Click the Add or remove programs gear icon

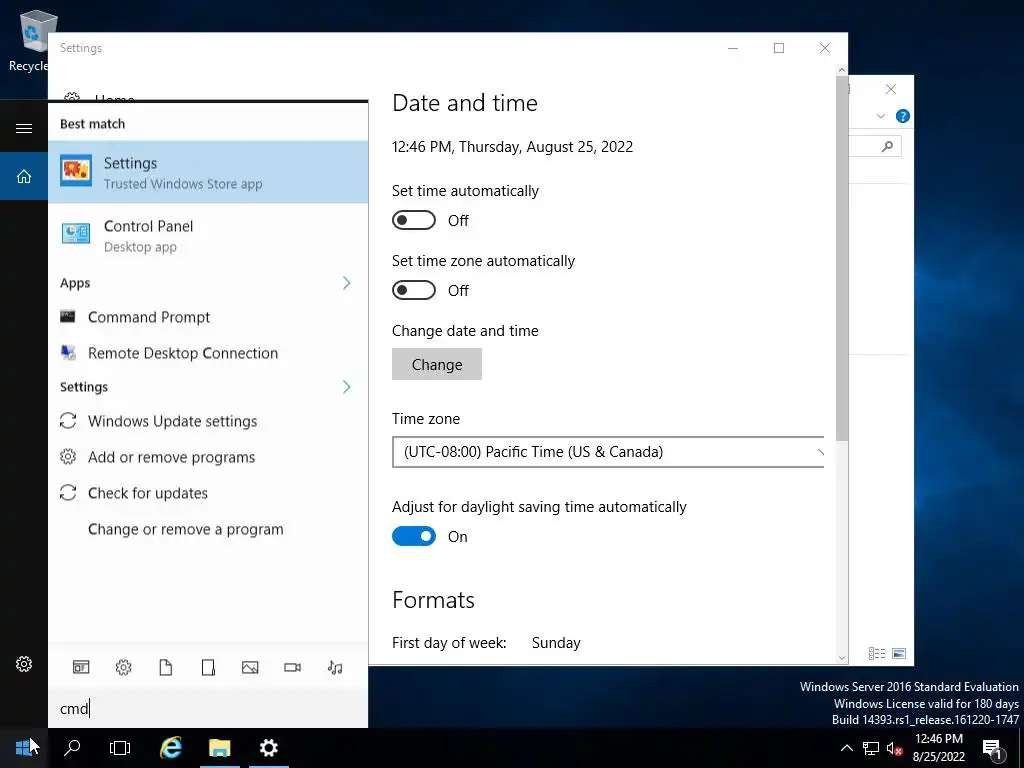(68, 456)
